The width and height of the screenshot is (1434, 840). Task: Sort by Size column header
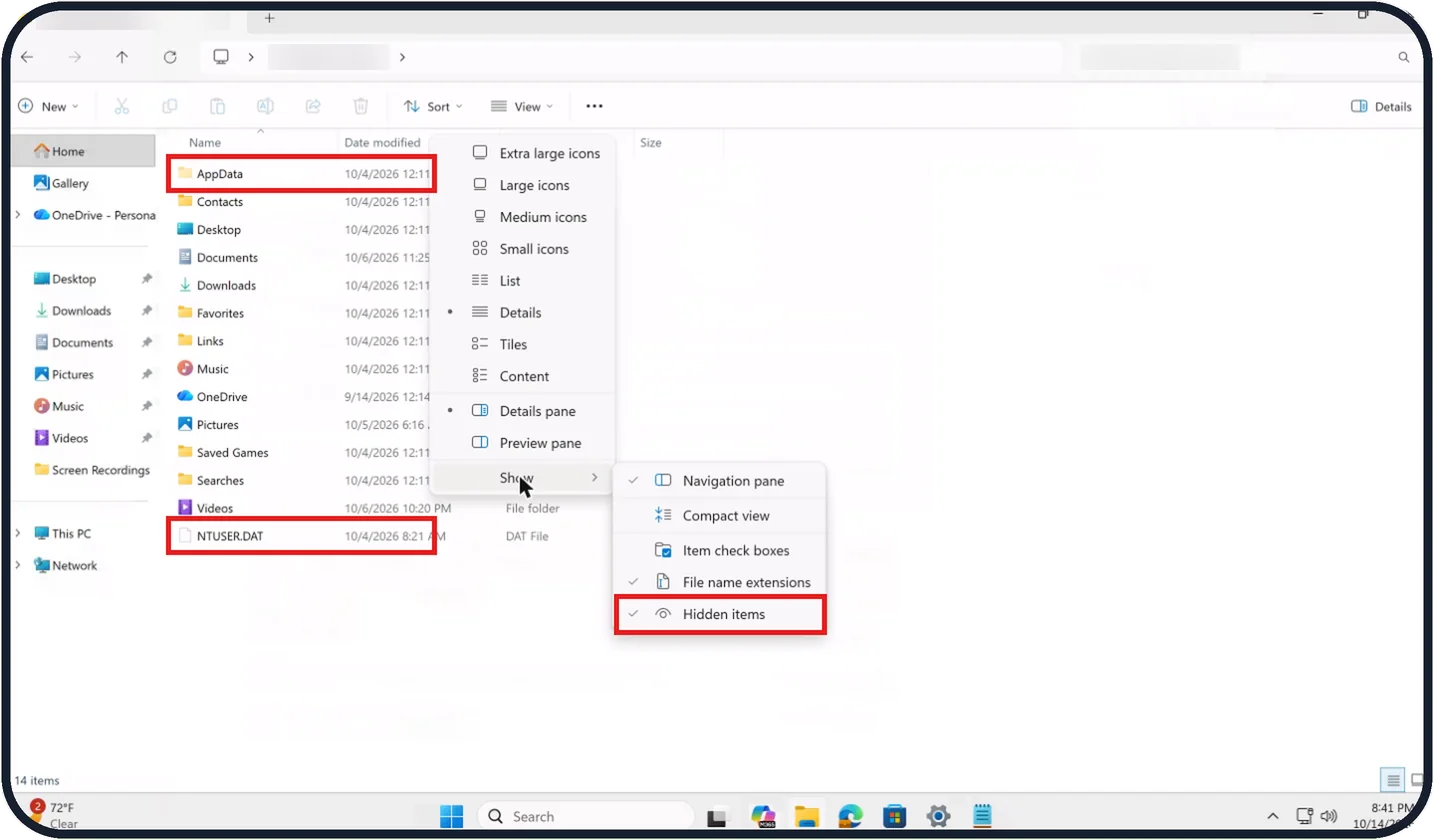650,143
